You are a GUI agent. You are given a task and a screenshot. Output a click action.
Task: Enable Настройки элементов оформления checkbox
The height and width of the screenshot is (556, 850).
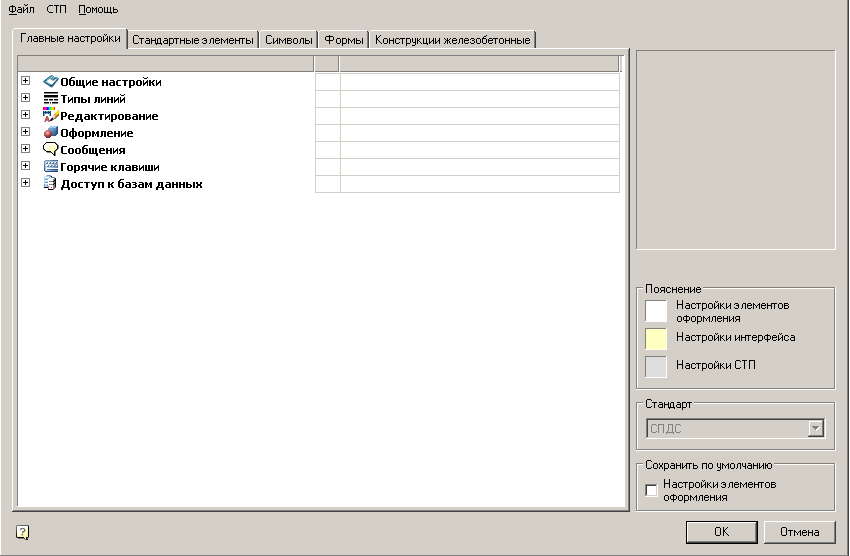point(652,490)
